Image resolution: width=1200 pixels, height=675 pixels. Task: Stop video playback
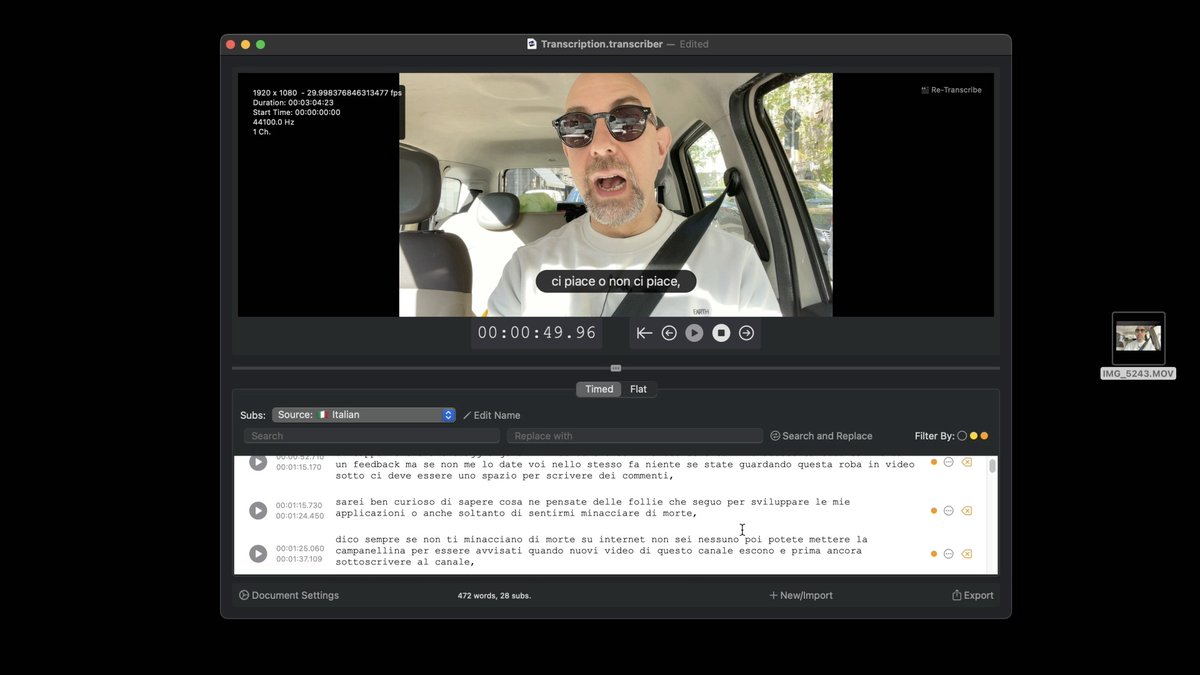click(721, 333)
